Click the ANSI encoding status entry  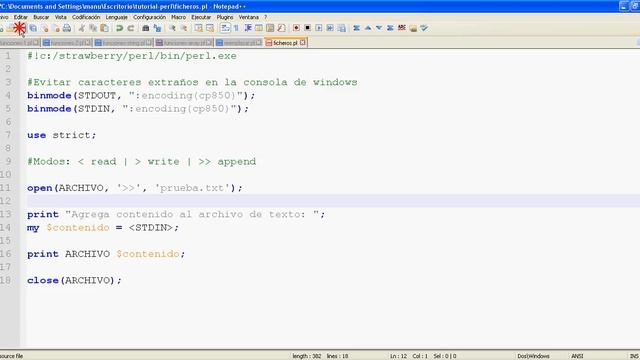click(x=577, y=356)
